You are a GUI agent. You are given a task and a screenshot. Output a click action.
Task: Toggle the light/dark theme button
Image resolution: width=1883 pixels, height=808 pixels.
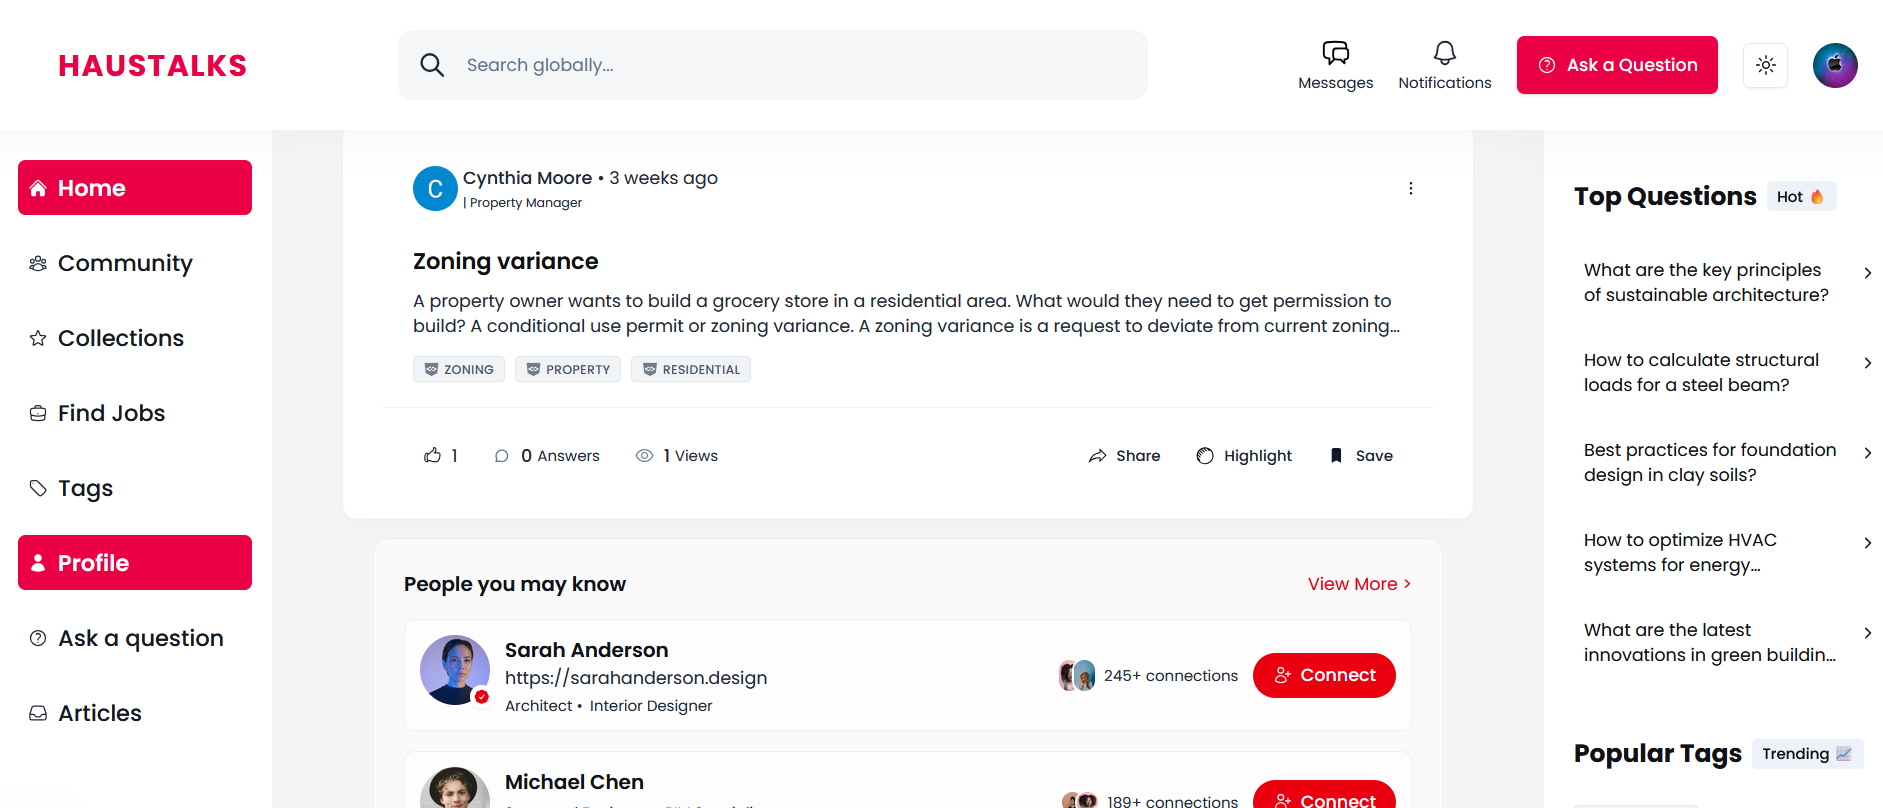click(1765, 65)
